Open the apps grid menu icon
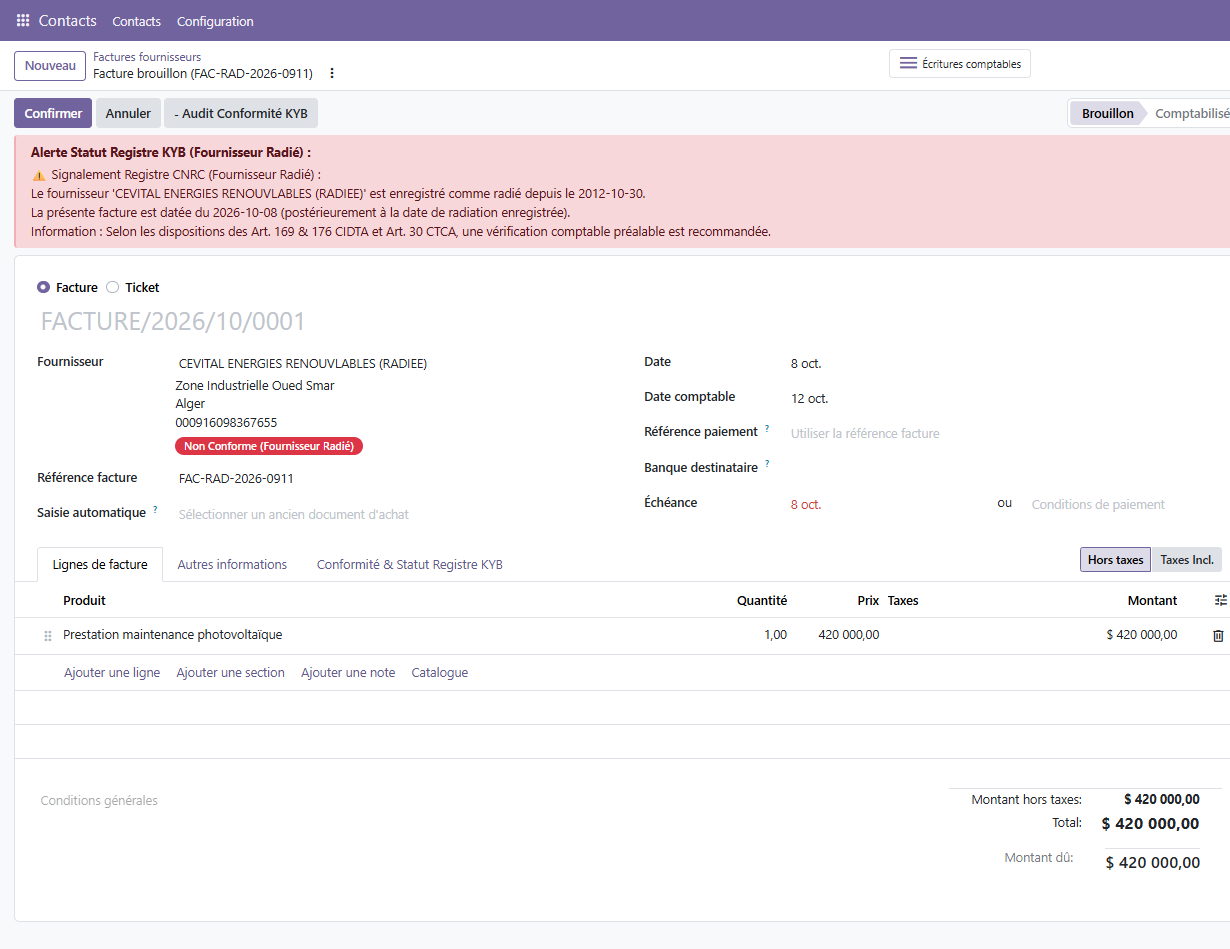1230x949 pixels. 23,20
